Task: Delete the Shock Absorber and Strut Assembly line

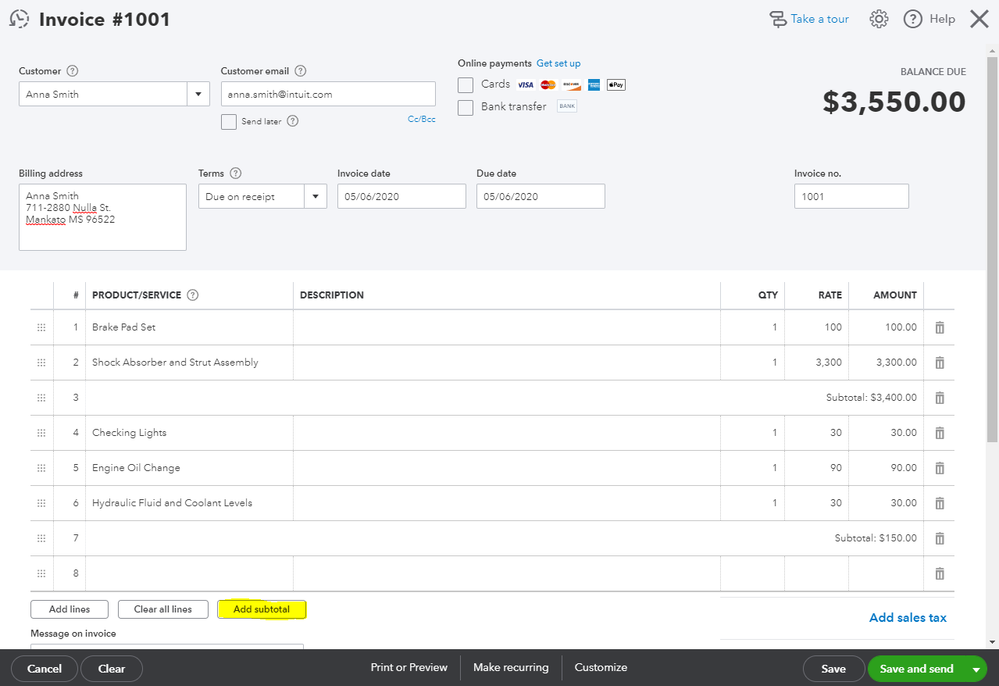Action: (x=939, y=362)
